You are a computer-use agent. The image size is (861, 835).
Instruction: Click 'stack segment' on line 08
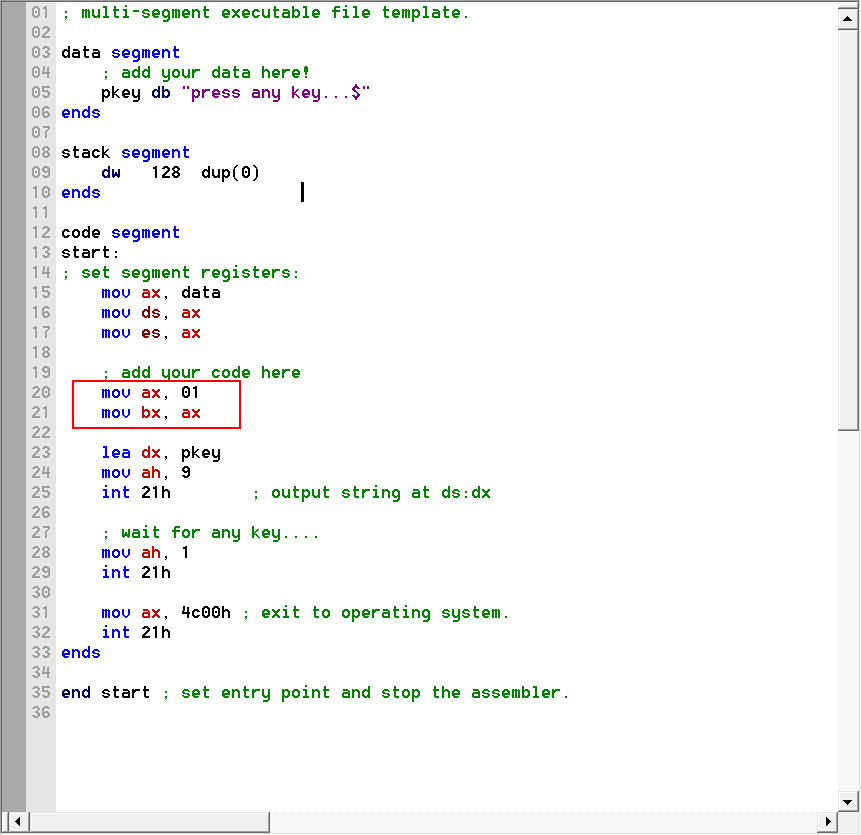125,153
